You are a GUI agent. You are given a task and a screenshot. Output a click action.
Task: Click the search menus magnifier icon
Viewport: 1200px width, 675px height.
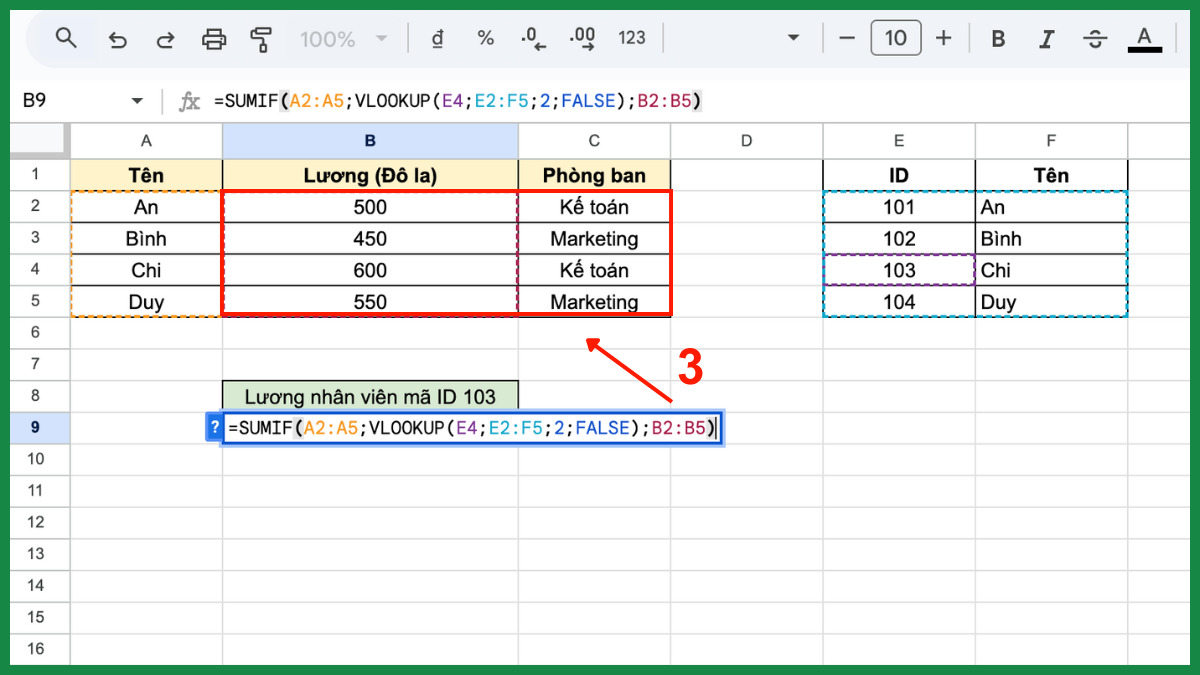coord(66,39)
